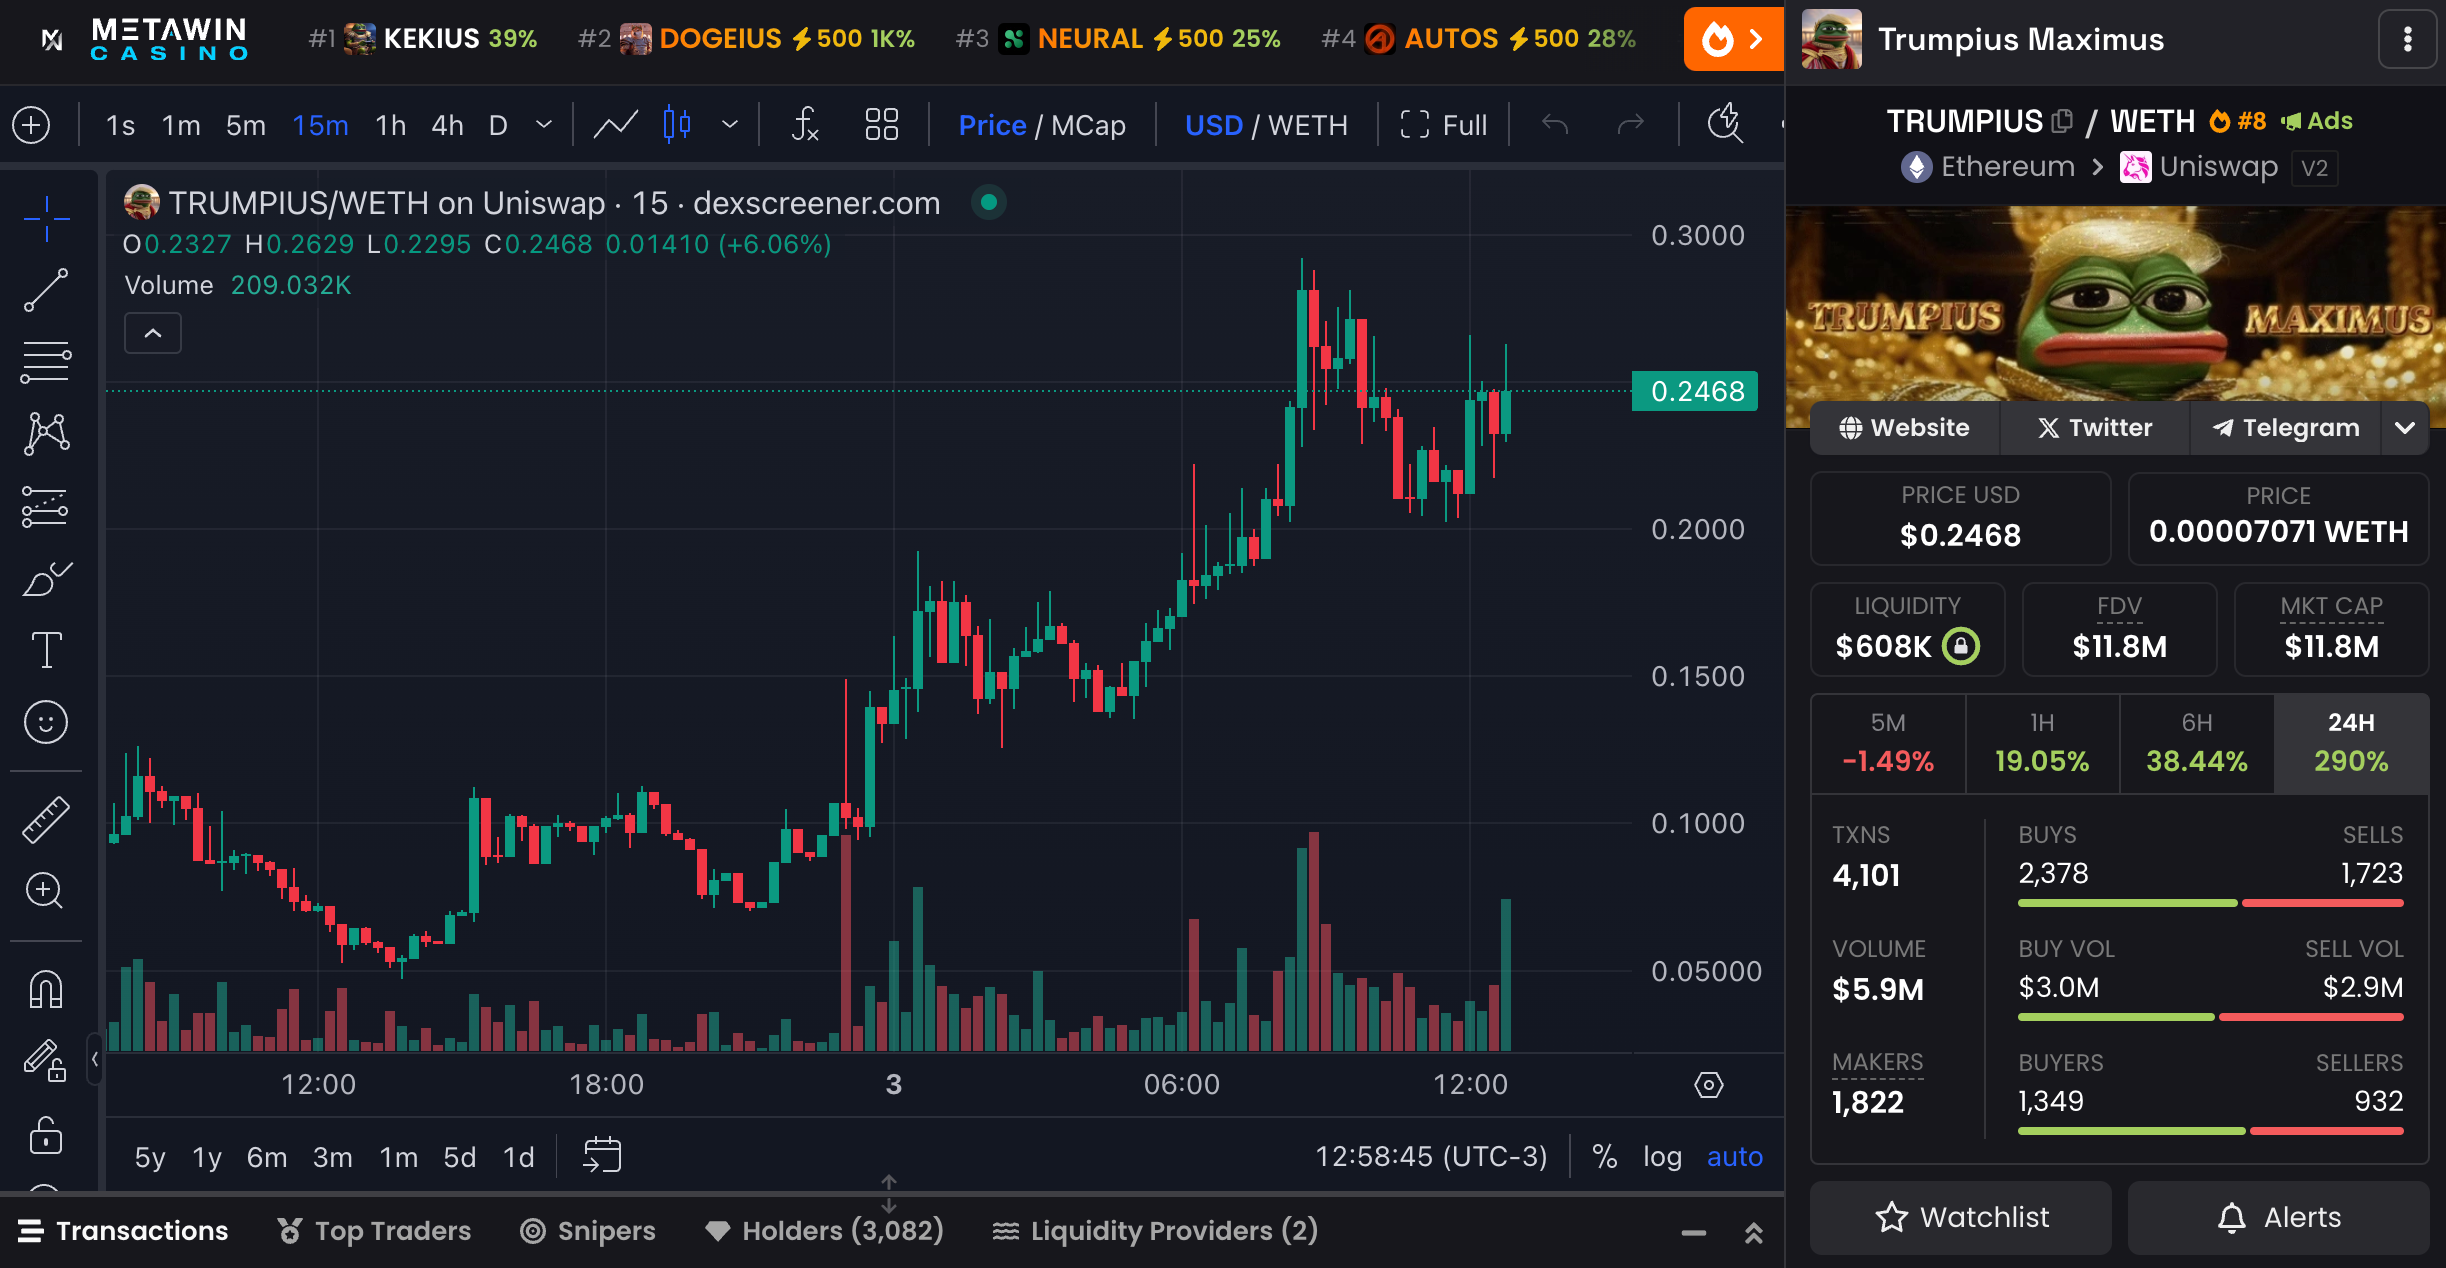Click trending token #1 KEKIUS
Image resolution: width=2446 pixels, height=1268 pixels.
[424, 39]
